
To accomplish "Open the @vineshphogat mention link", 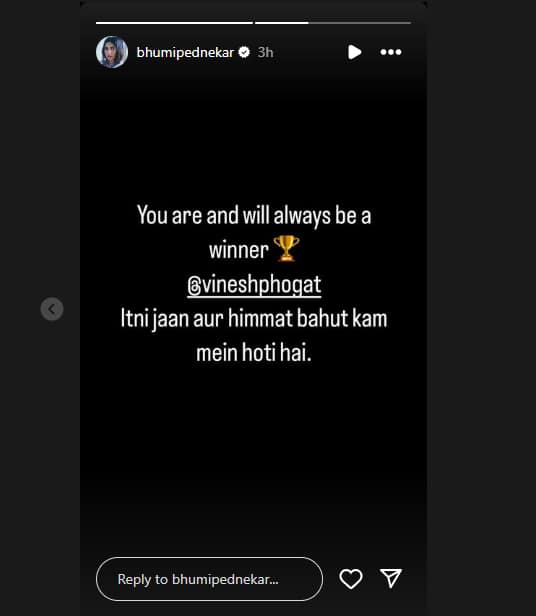I will [254, 286].
